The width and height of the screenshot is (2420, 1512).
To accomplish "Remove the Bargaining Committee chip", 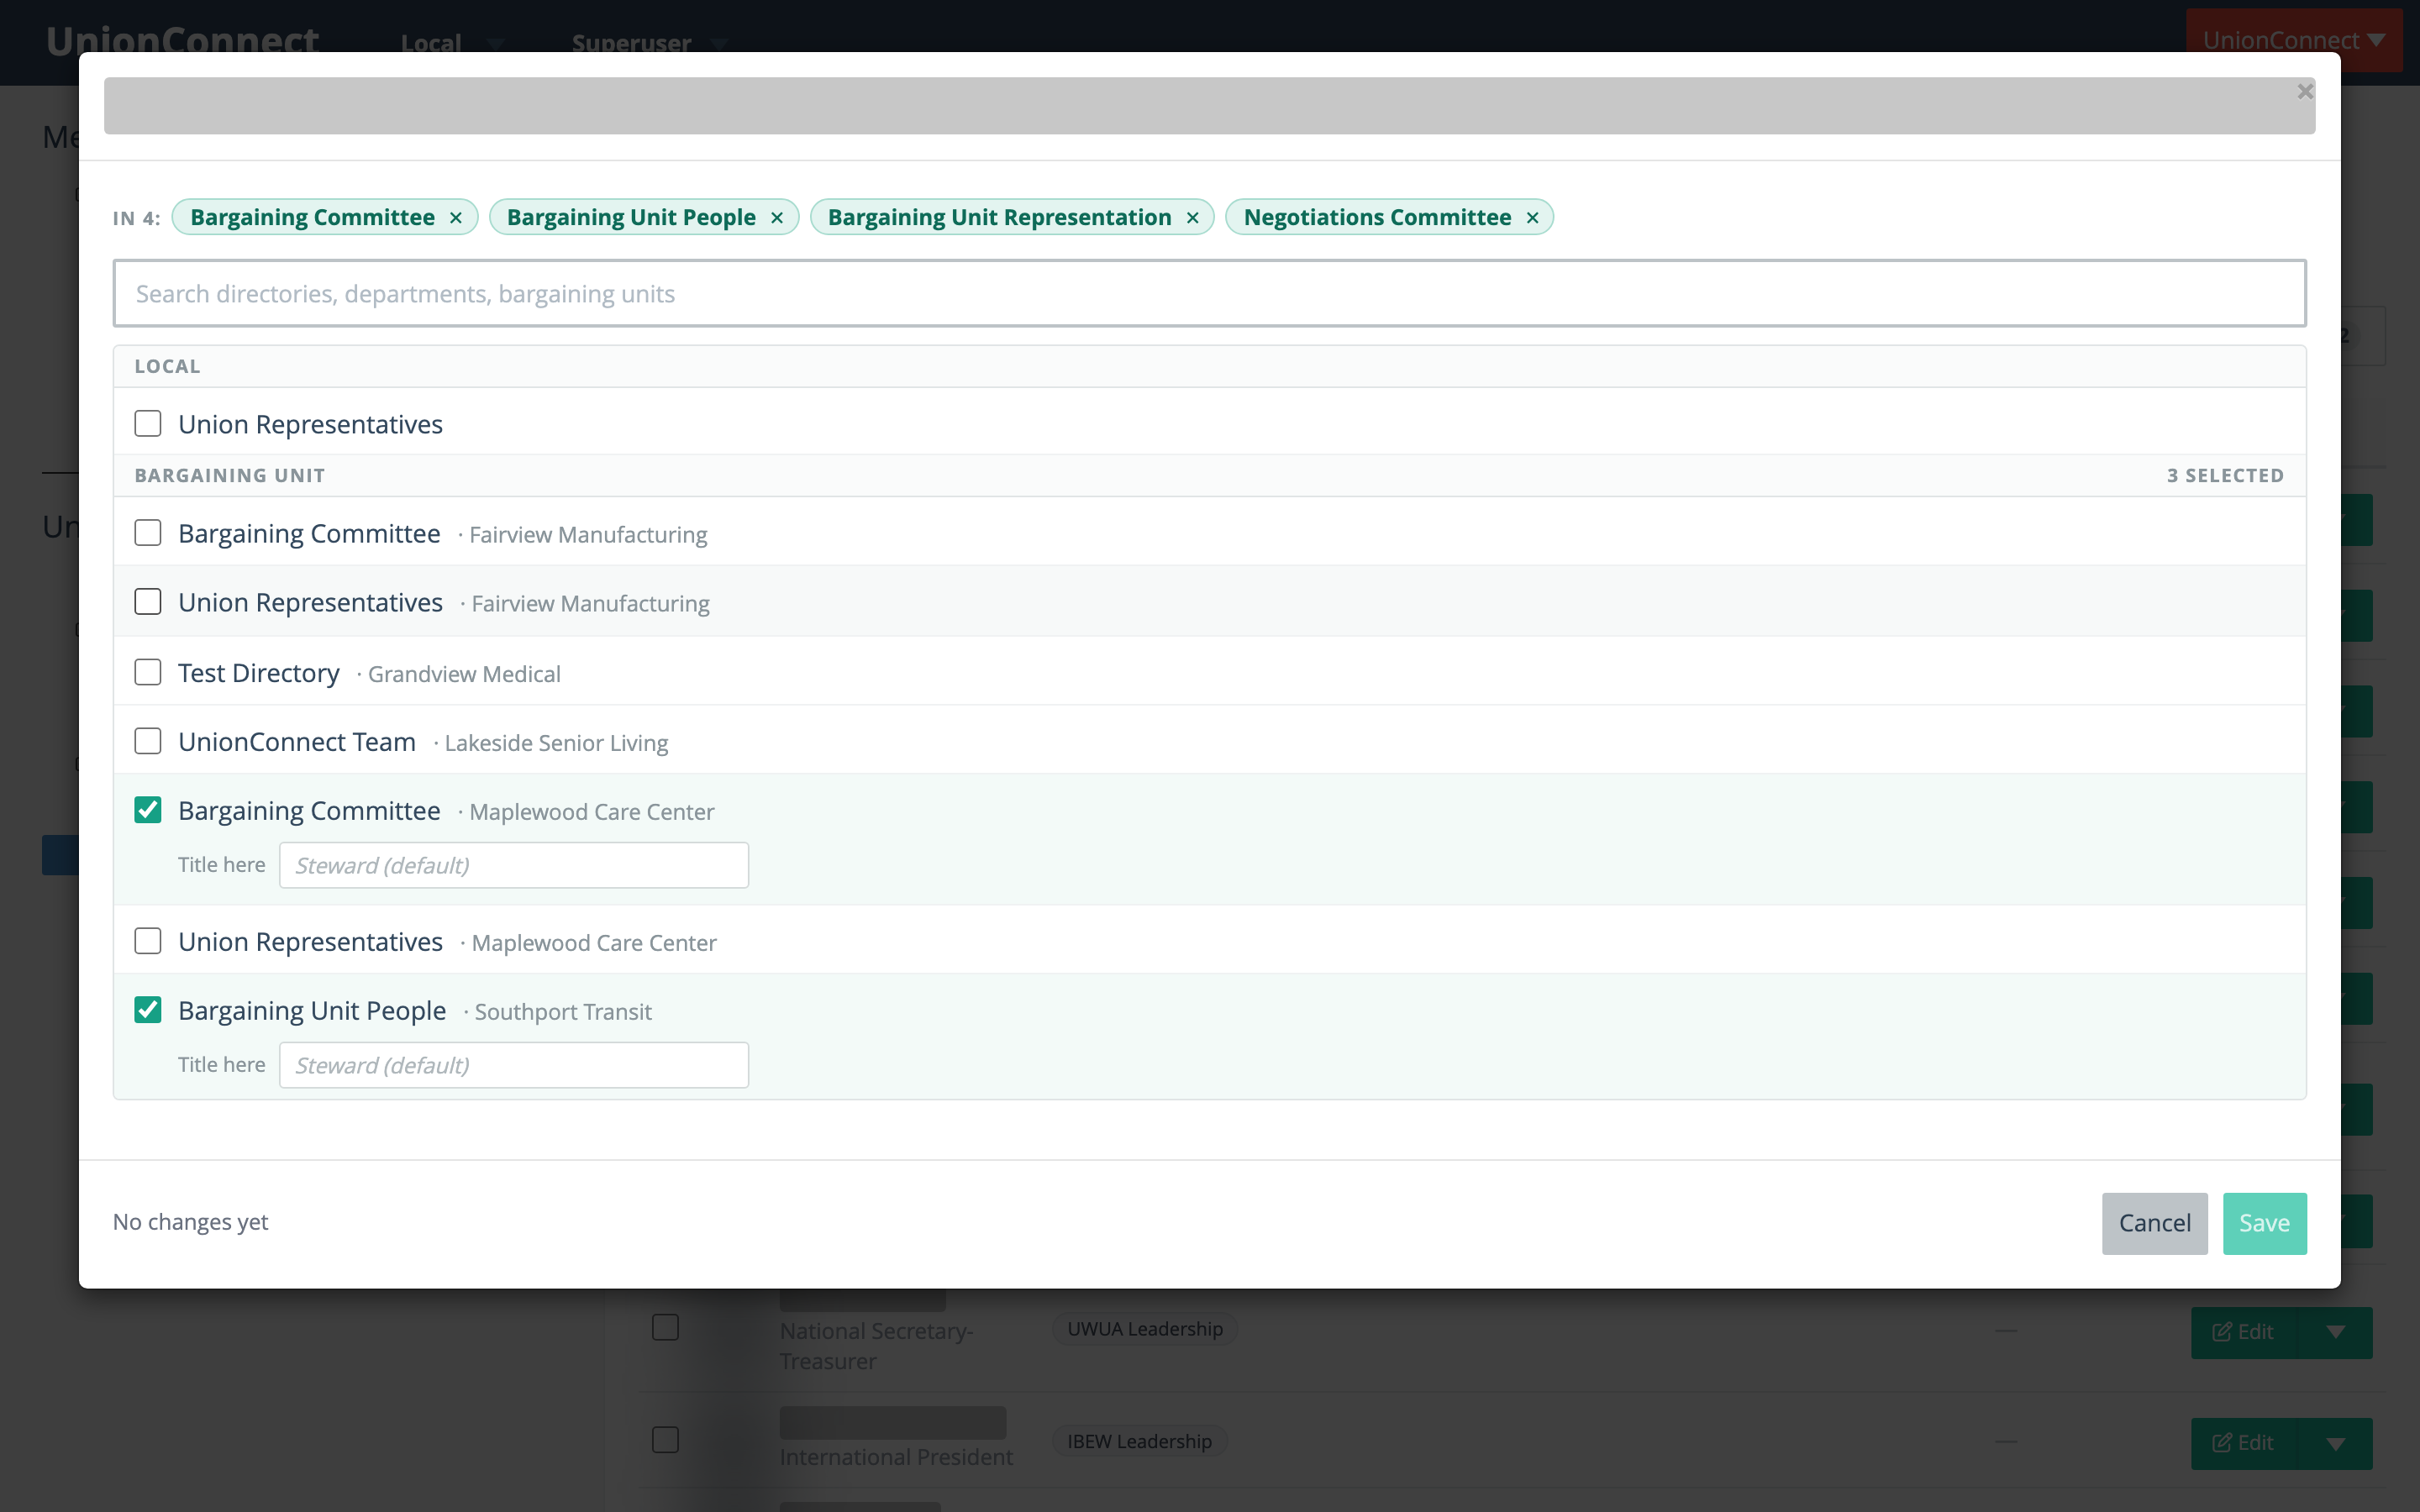I will [456, 218].
